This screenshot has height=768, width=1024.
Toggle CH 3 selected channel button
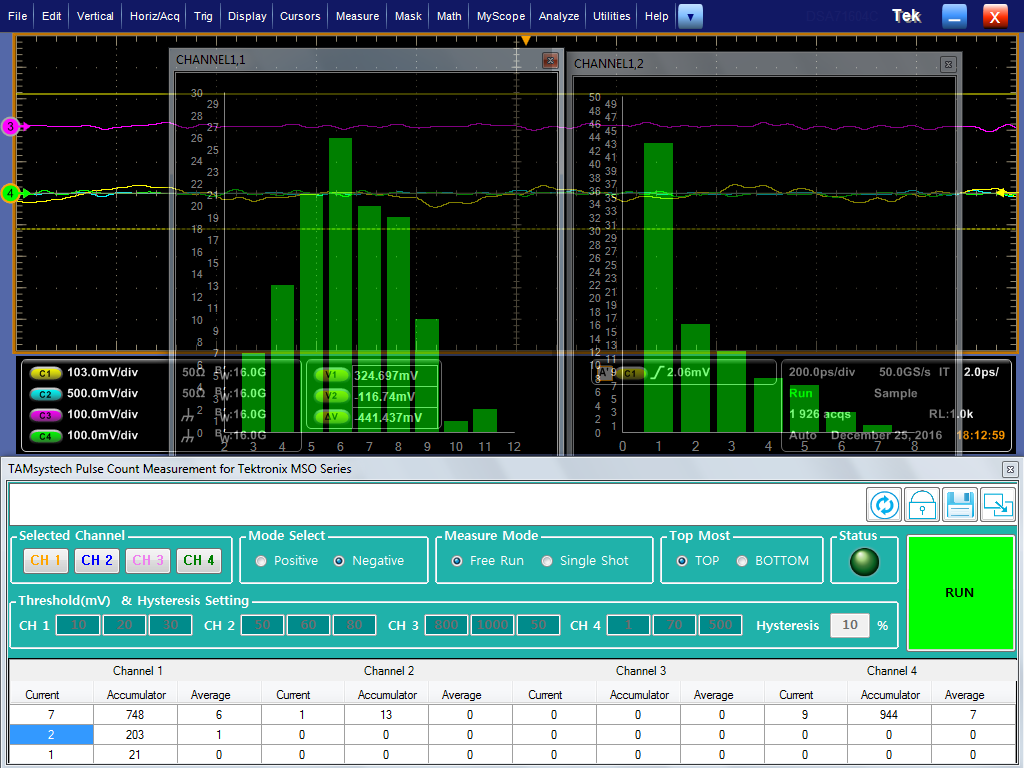(x=148, y=560)
